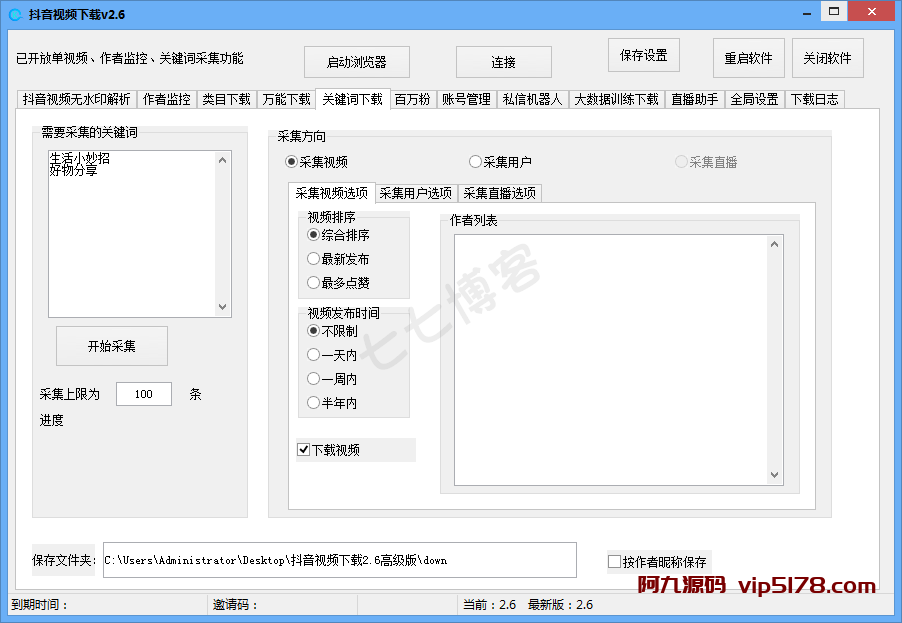Switch to the 作者监控 tab
The height and width of the screenshot is (623, 902).
click(x=167, y=99)
